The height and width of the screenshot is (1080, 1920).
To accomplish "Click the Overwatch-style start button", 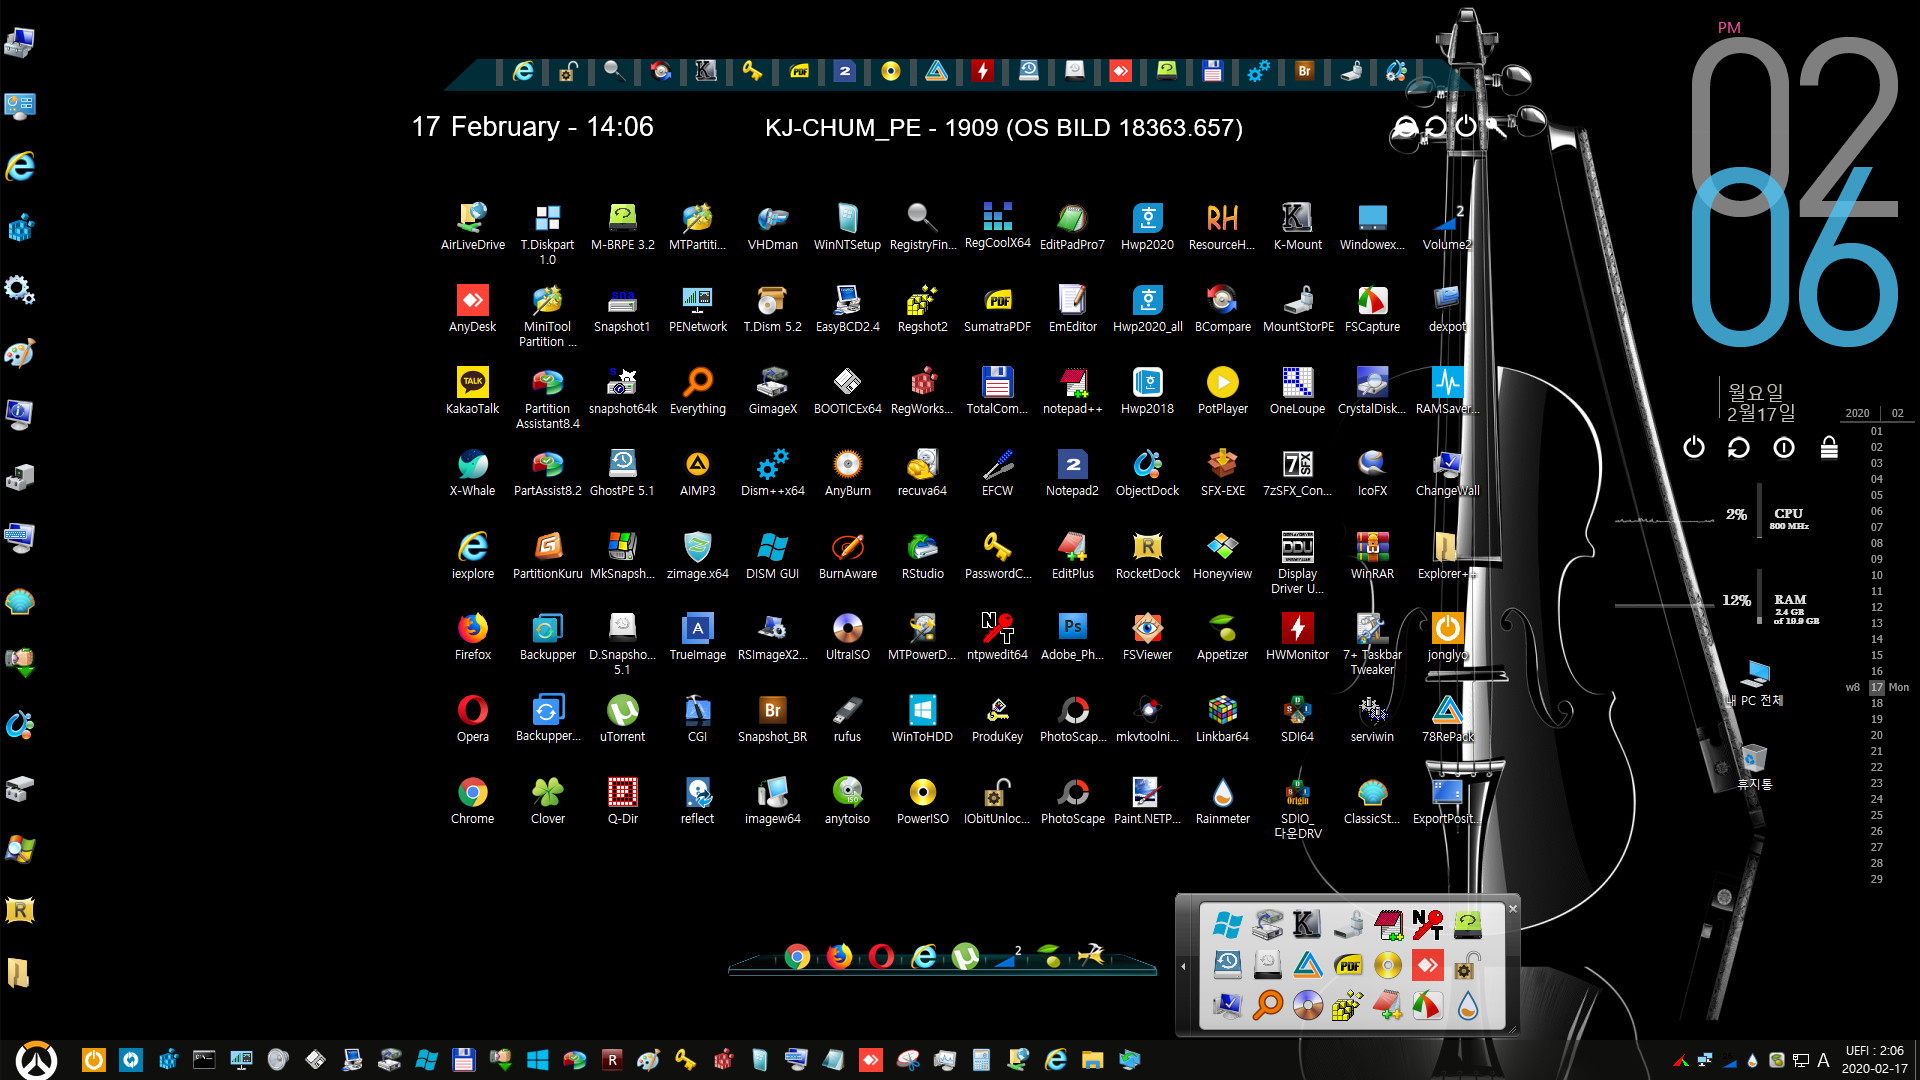I will coord(37,1059).
